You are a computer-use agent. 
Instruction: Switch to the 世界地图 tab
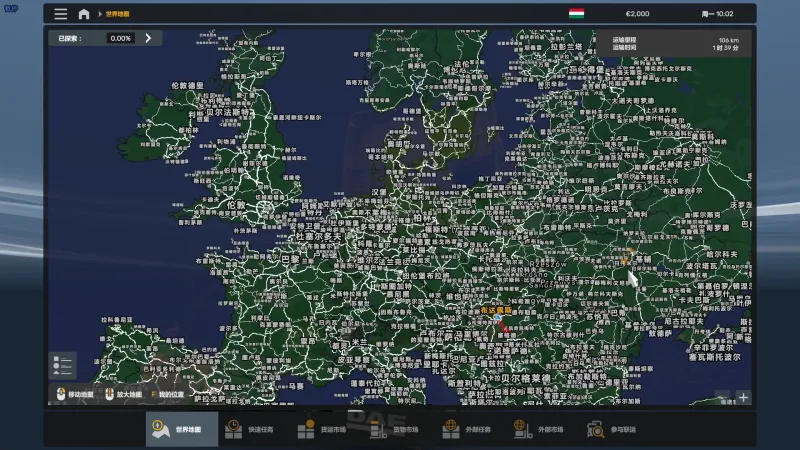(182, 429)
